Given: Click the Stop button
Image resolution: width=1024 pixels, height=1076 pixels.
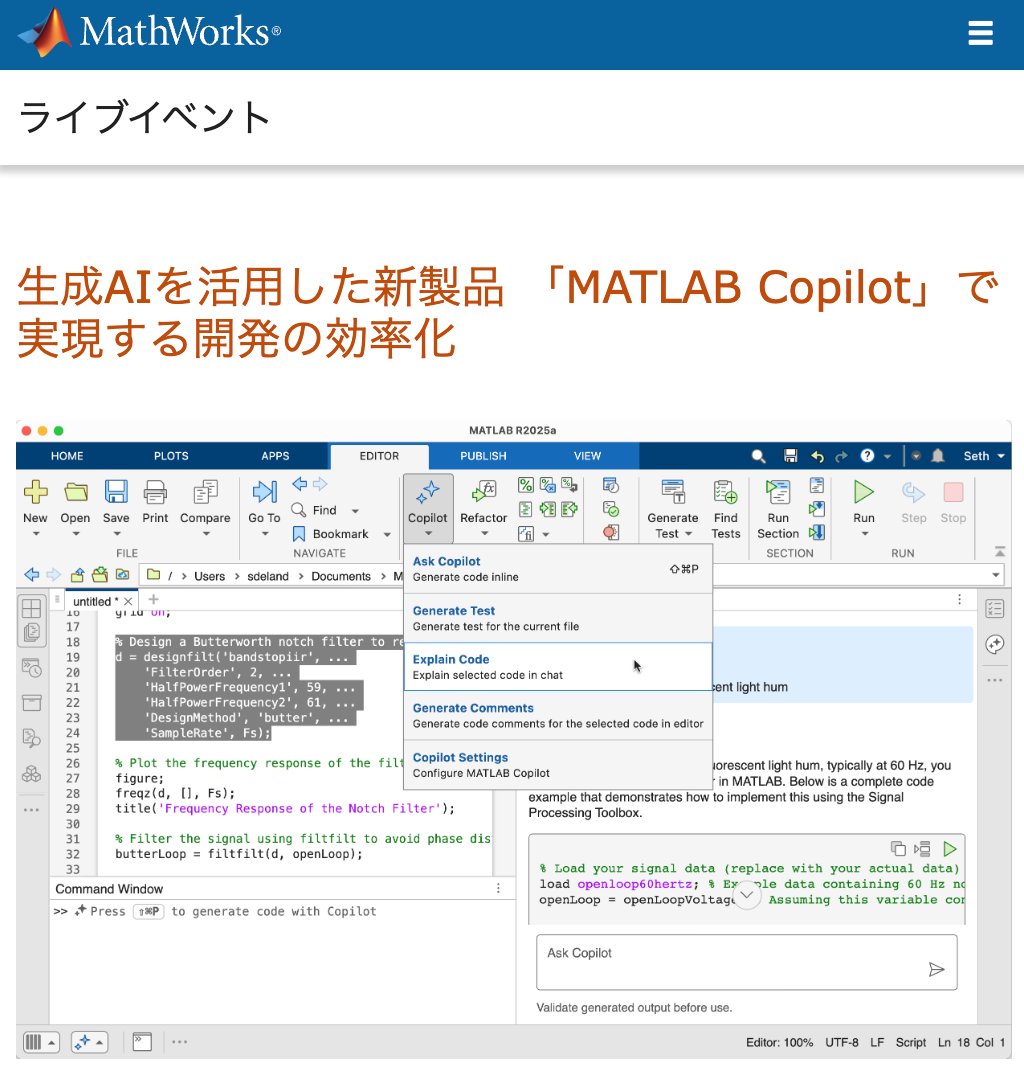Looking at the screenshot, I should (953, 502).
